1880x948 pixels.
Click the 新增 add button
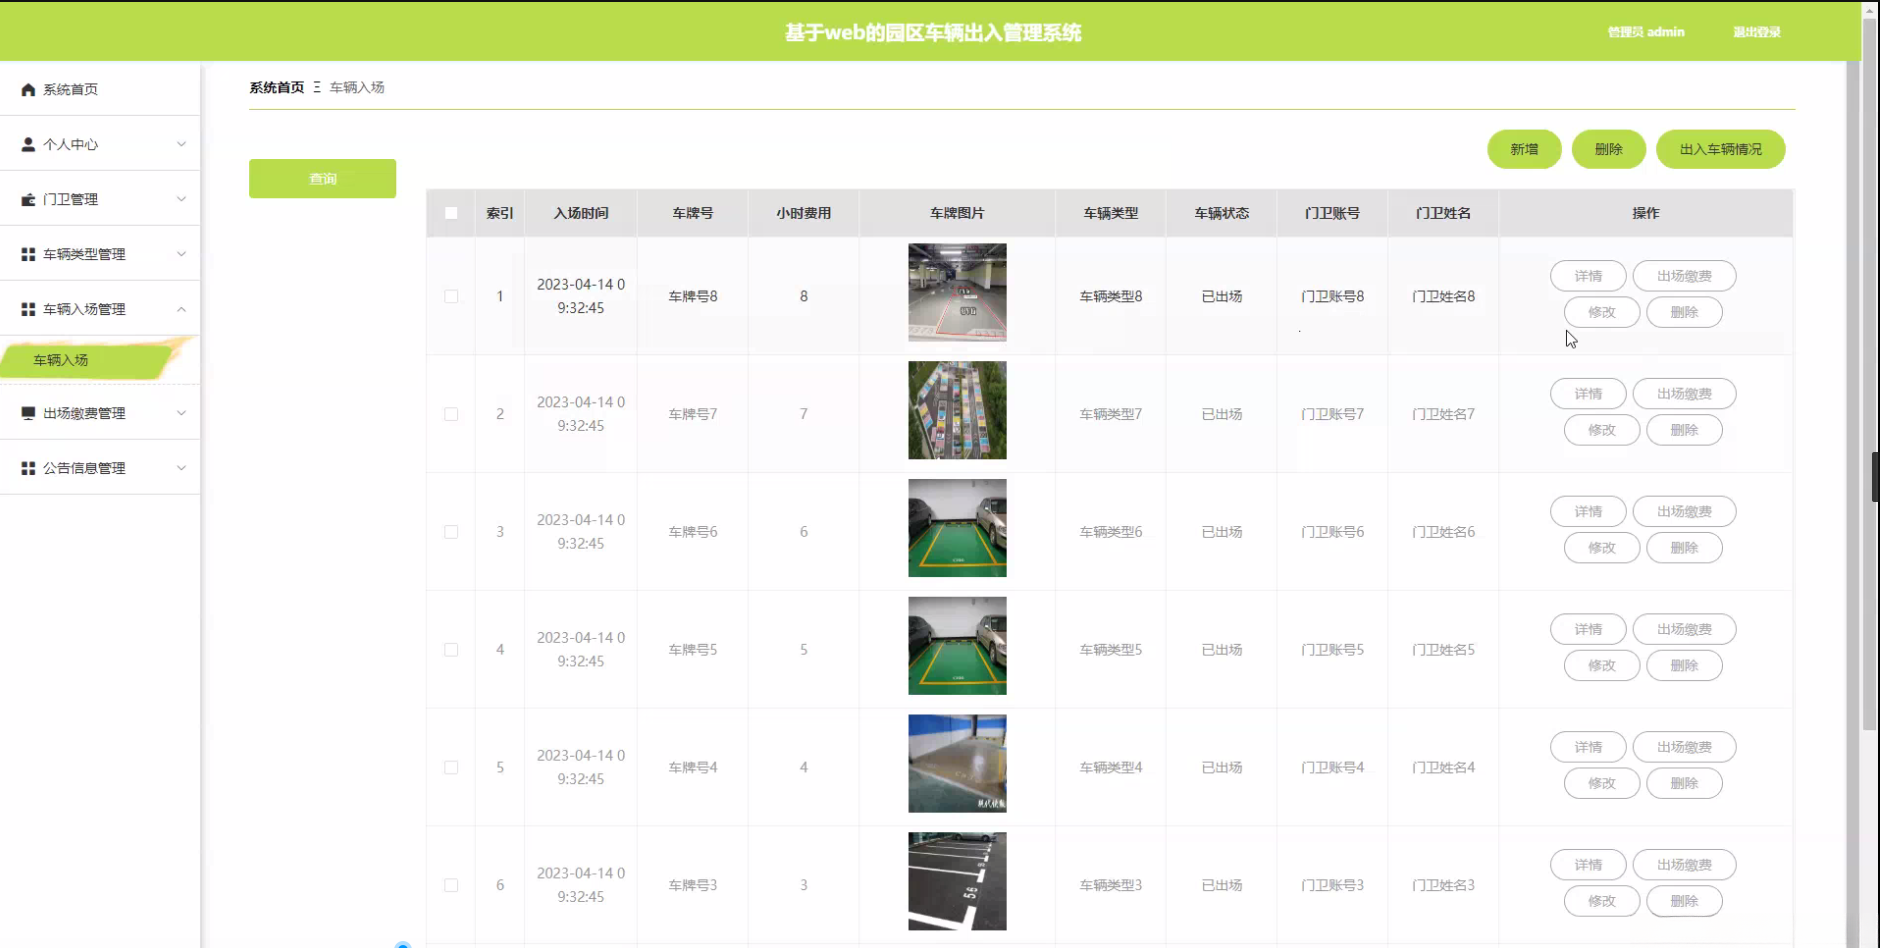pyautogui.click(x=1524, y=149)
